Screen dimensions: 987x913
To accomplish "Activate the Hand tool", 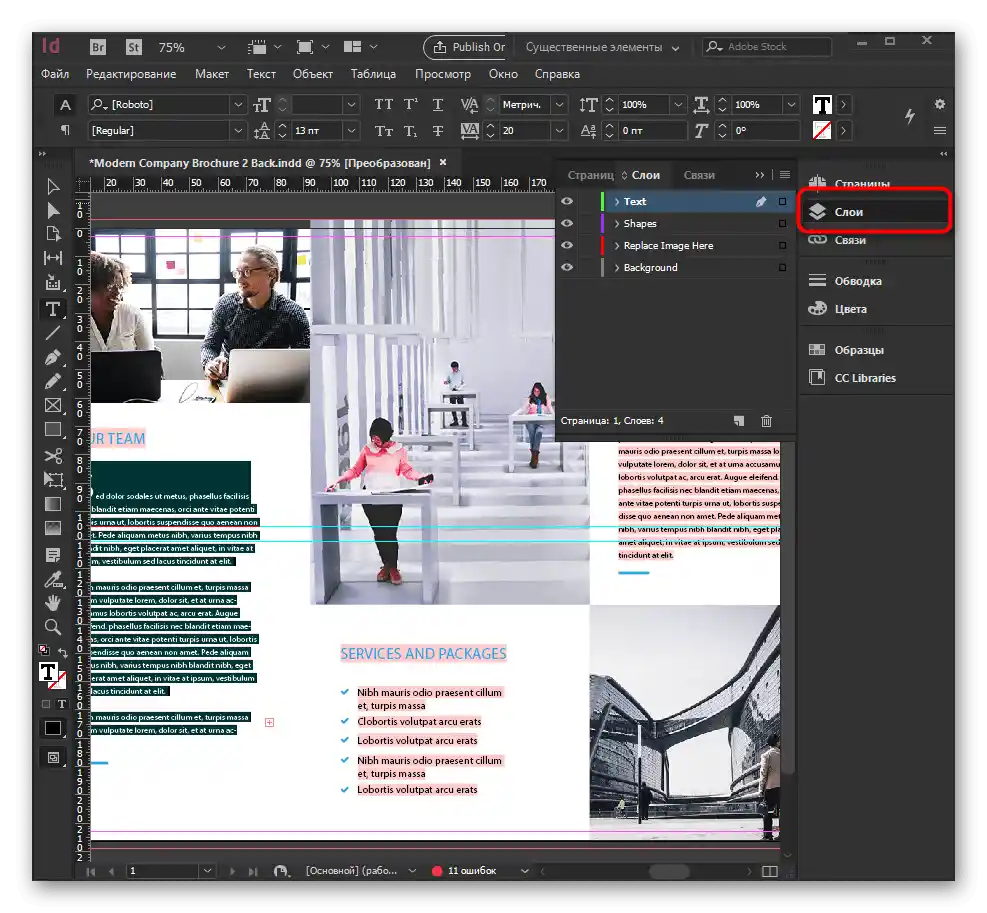I will [53, 602].
